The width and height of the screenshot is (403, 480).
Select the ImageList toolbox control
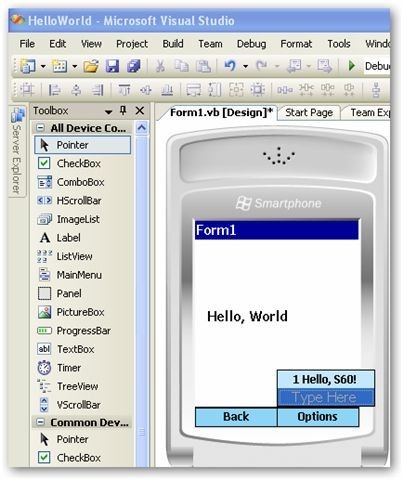[x=82, y=219]
